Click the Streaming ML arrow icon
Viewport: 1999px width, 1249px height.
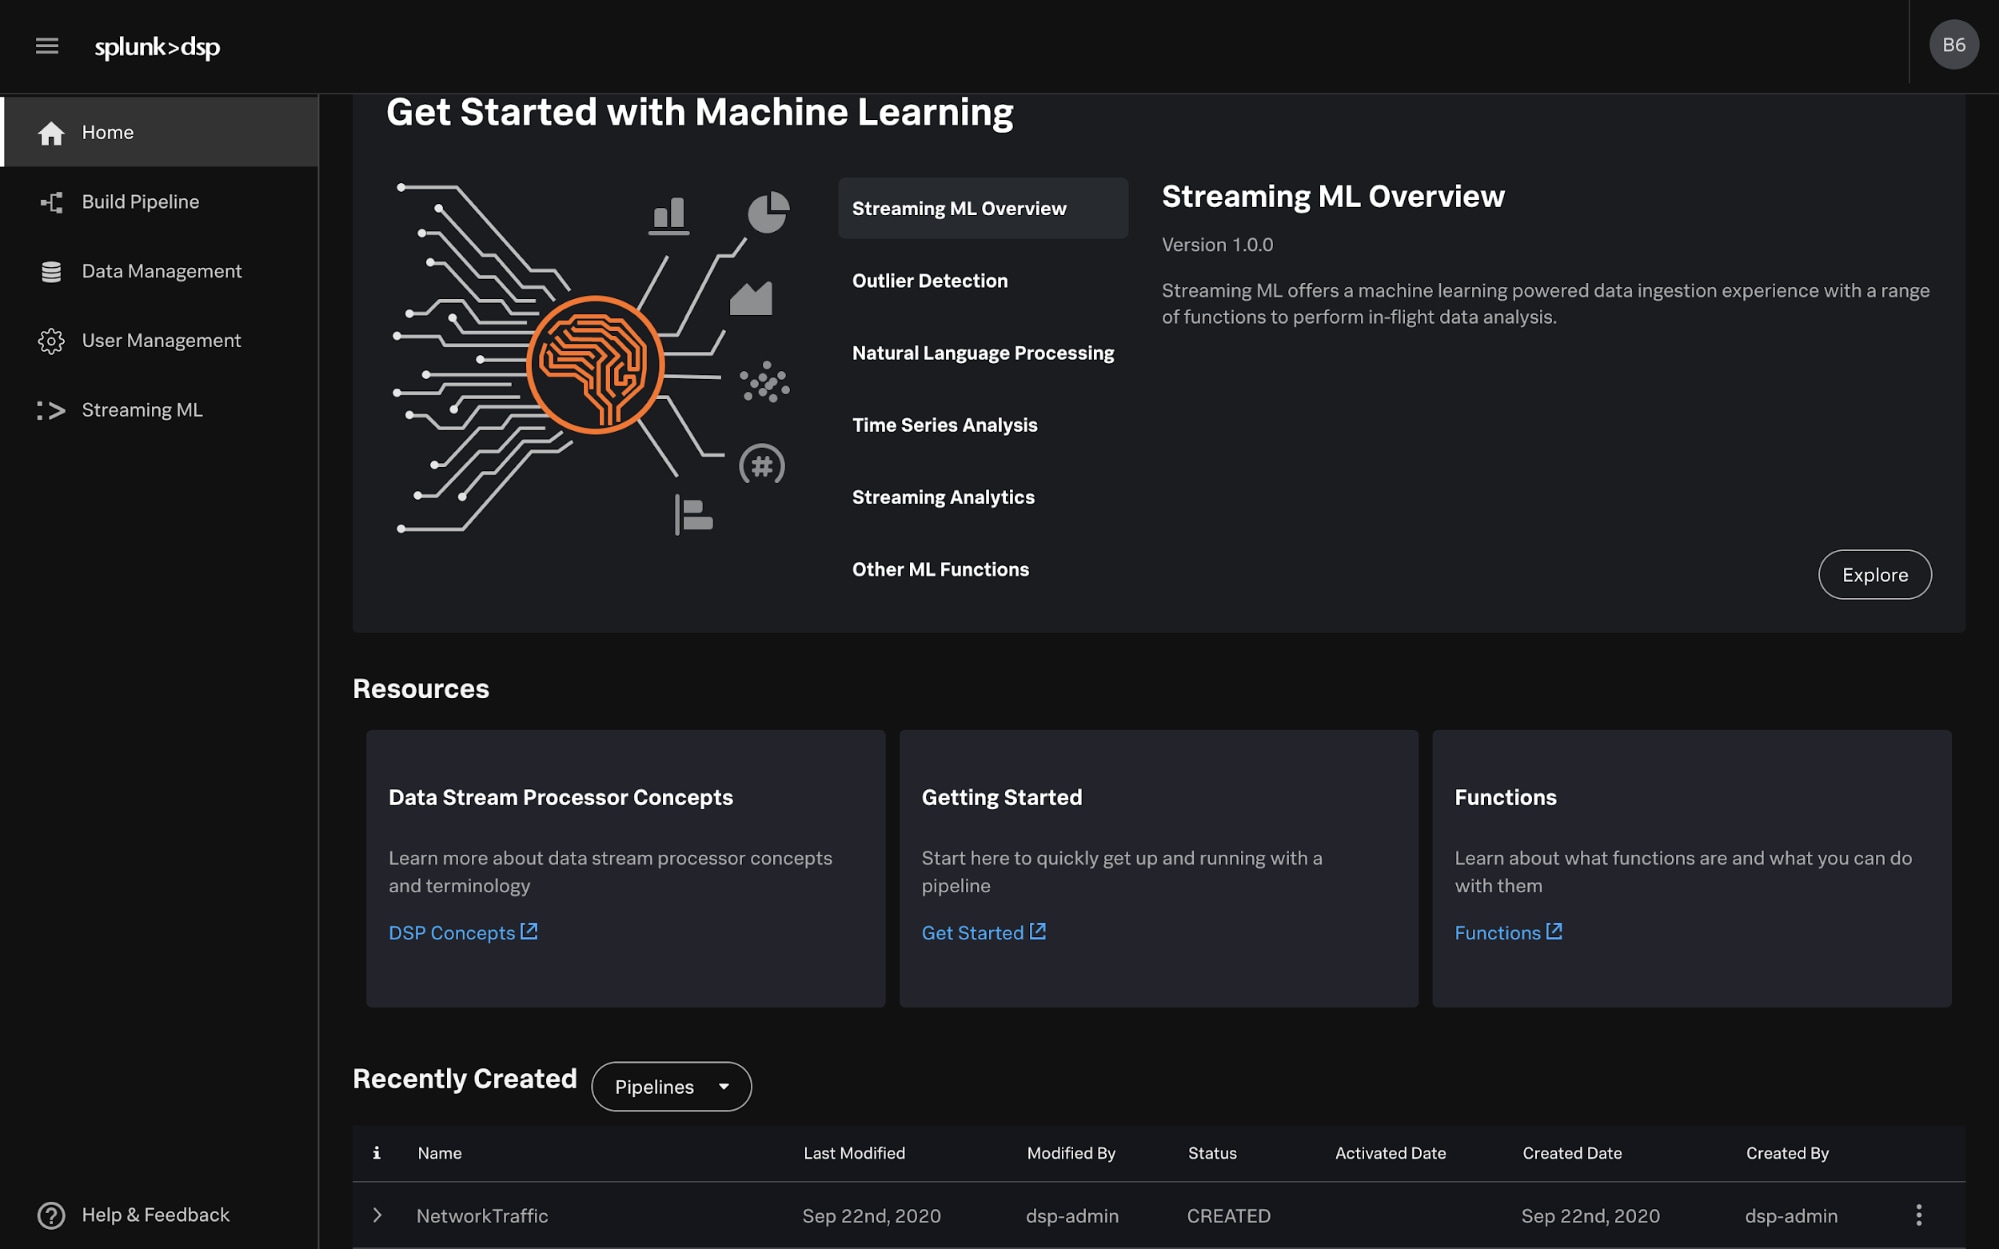pos(51,410)
